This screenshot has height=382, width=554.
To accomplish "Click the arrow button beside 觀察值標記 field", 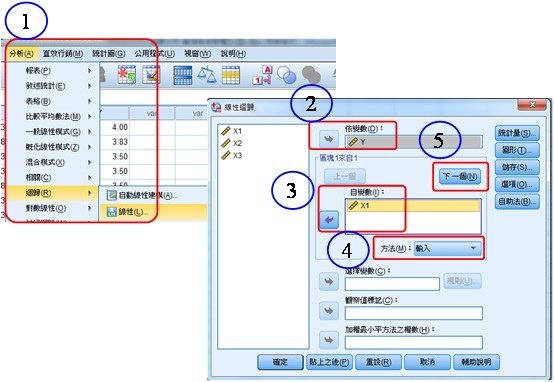I will coord(329,311).
